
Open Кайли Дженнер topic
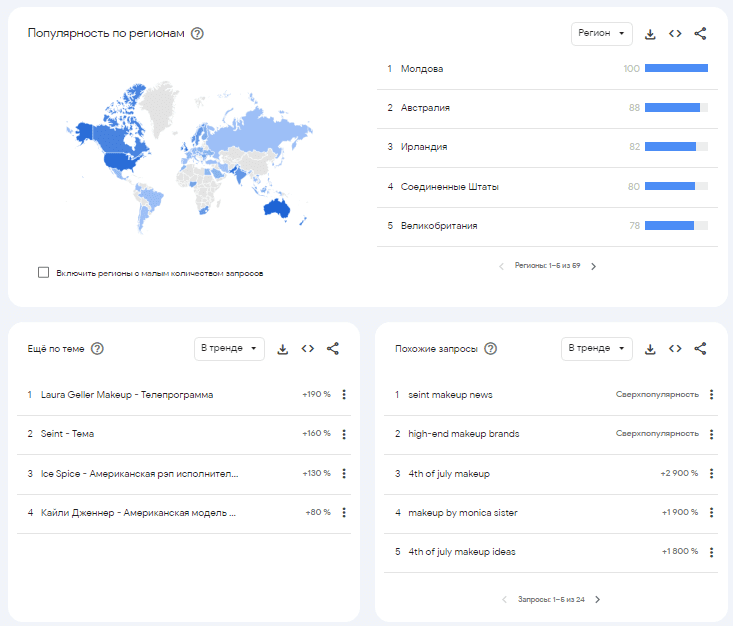click(138, 513)
